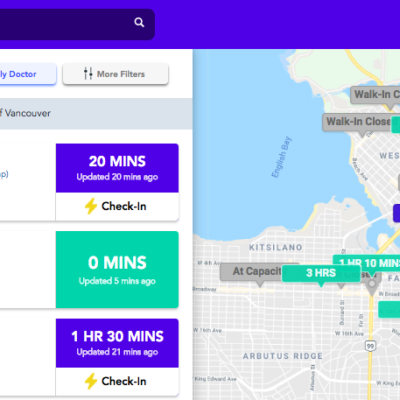Click the Highway 99 shield on map
Viewport: 400px width, 400px height.
click(370, 346)
